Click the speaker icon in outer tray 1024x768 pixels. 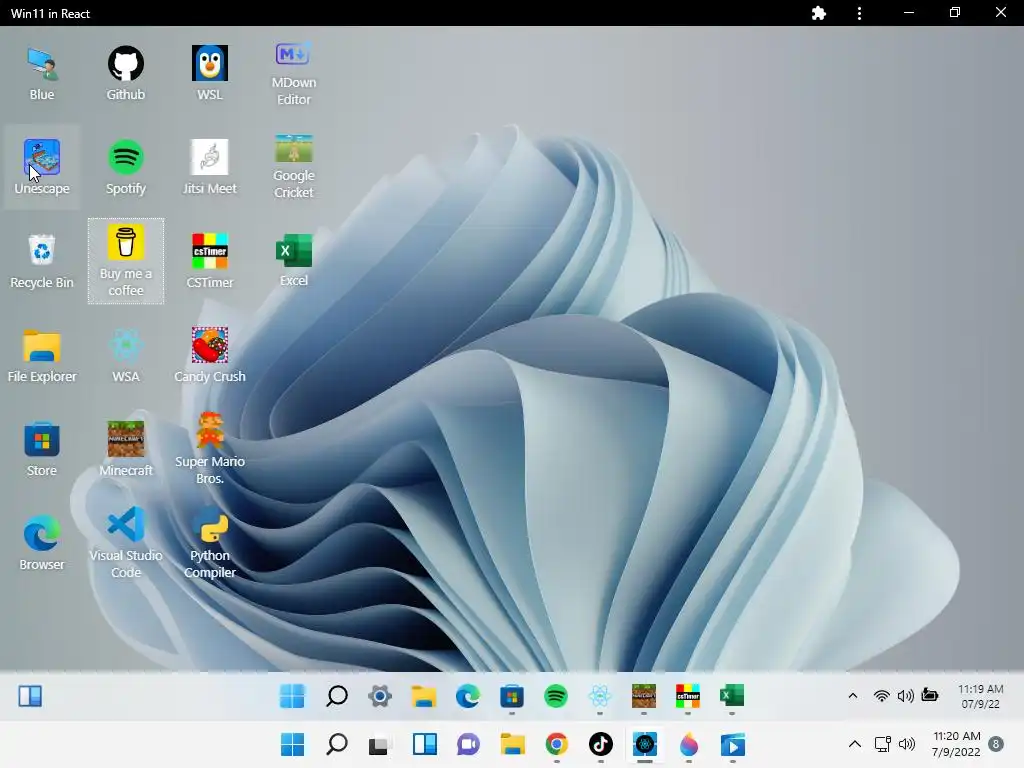[x=906, y=744]
